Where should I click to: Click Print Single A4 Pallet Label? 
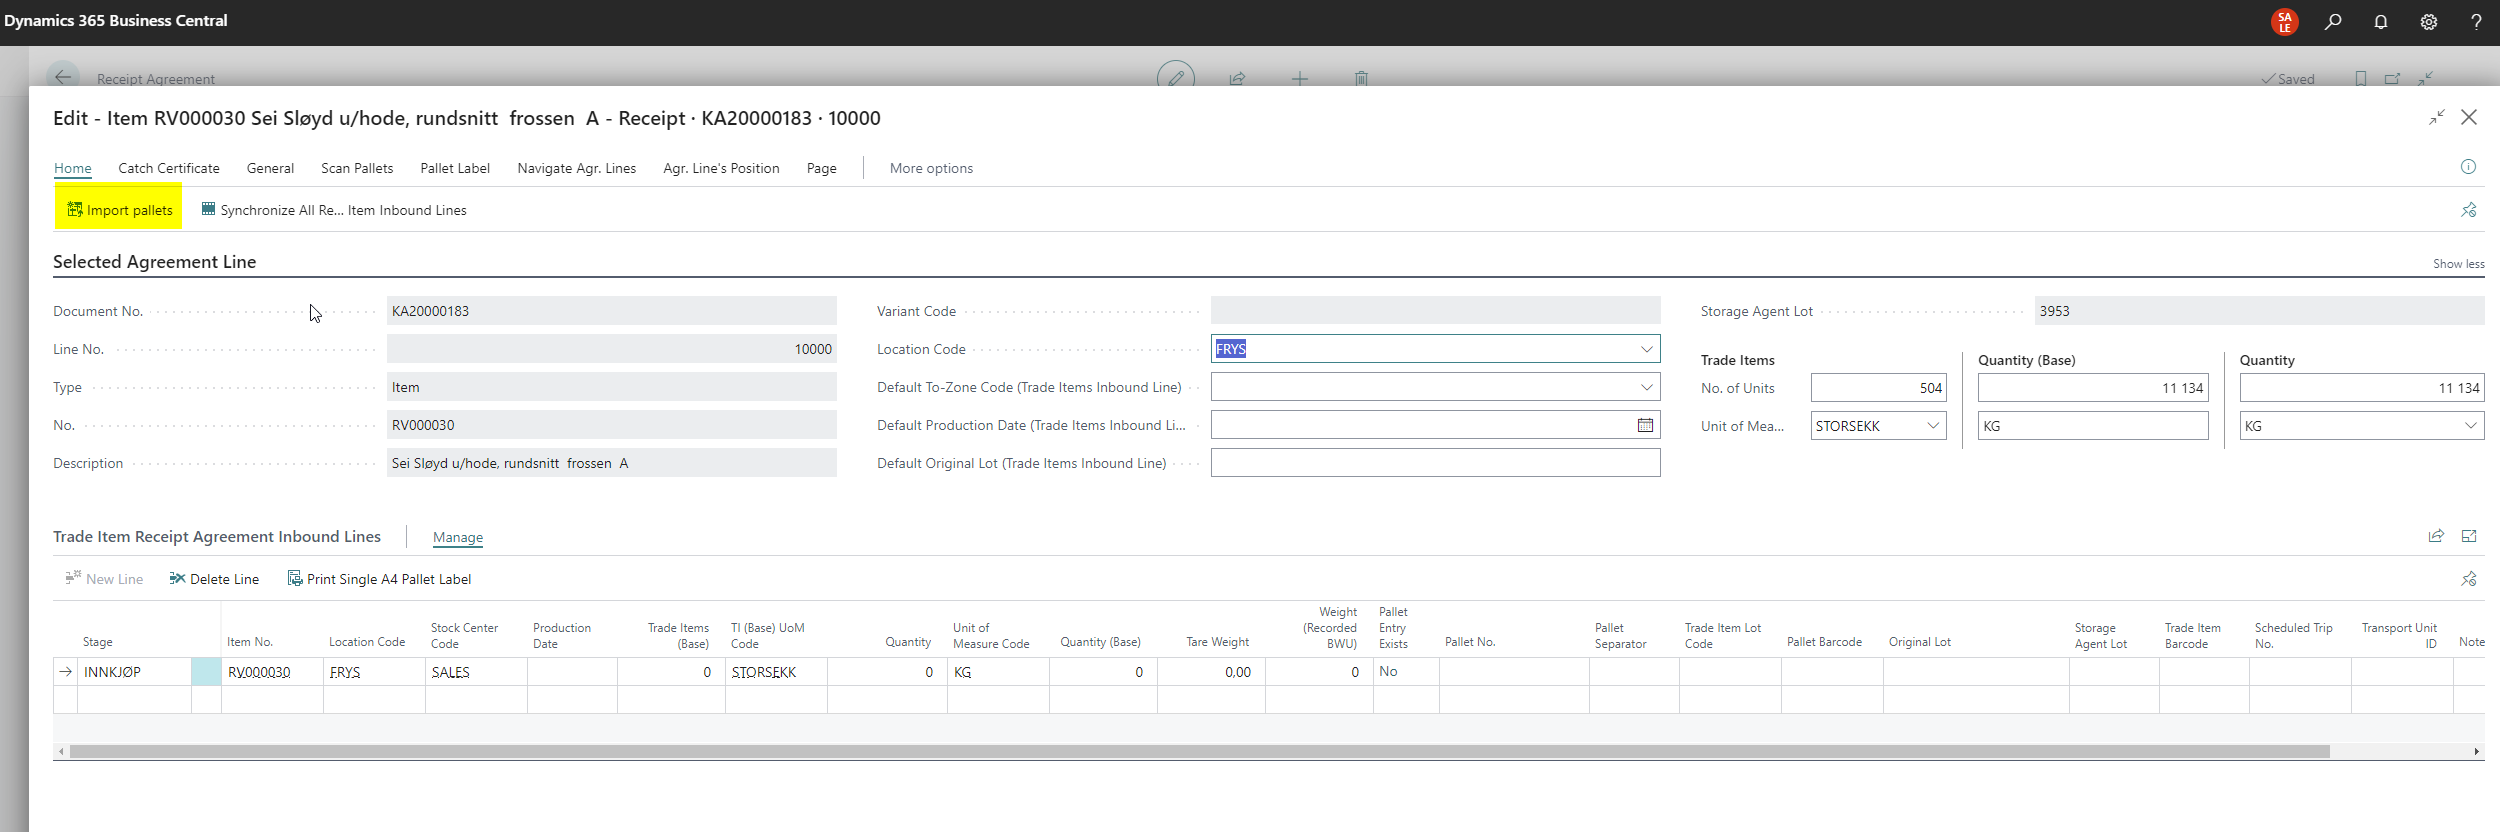tap(379, 579)
